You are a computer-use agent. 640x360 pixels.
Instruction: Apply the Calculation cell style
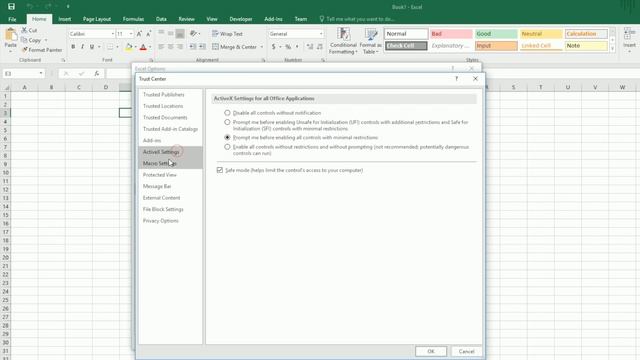pos(586,33)
